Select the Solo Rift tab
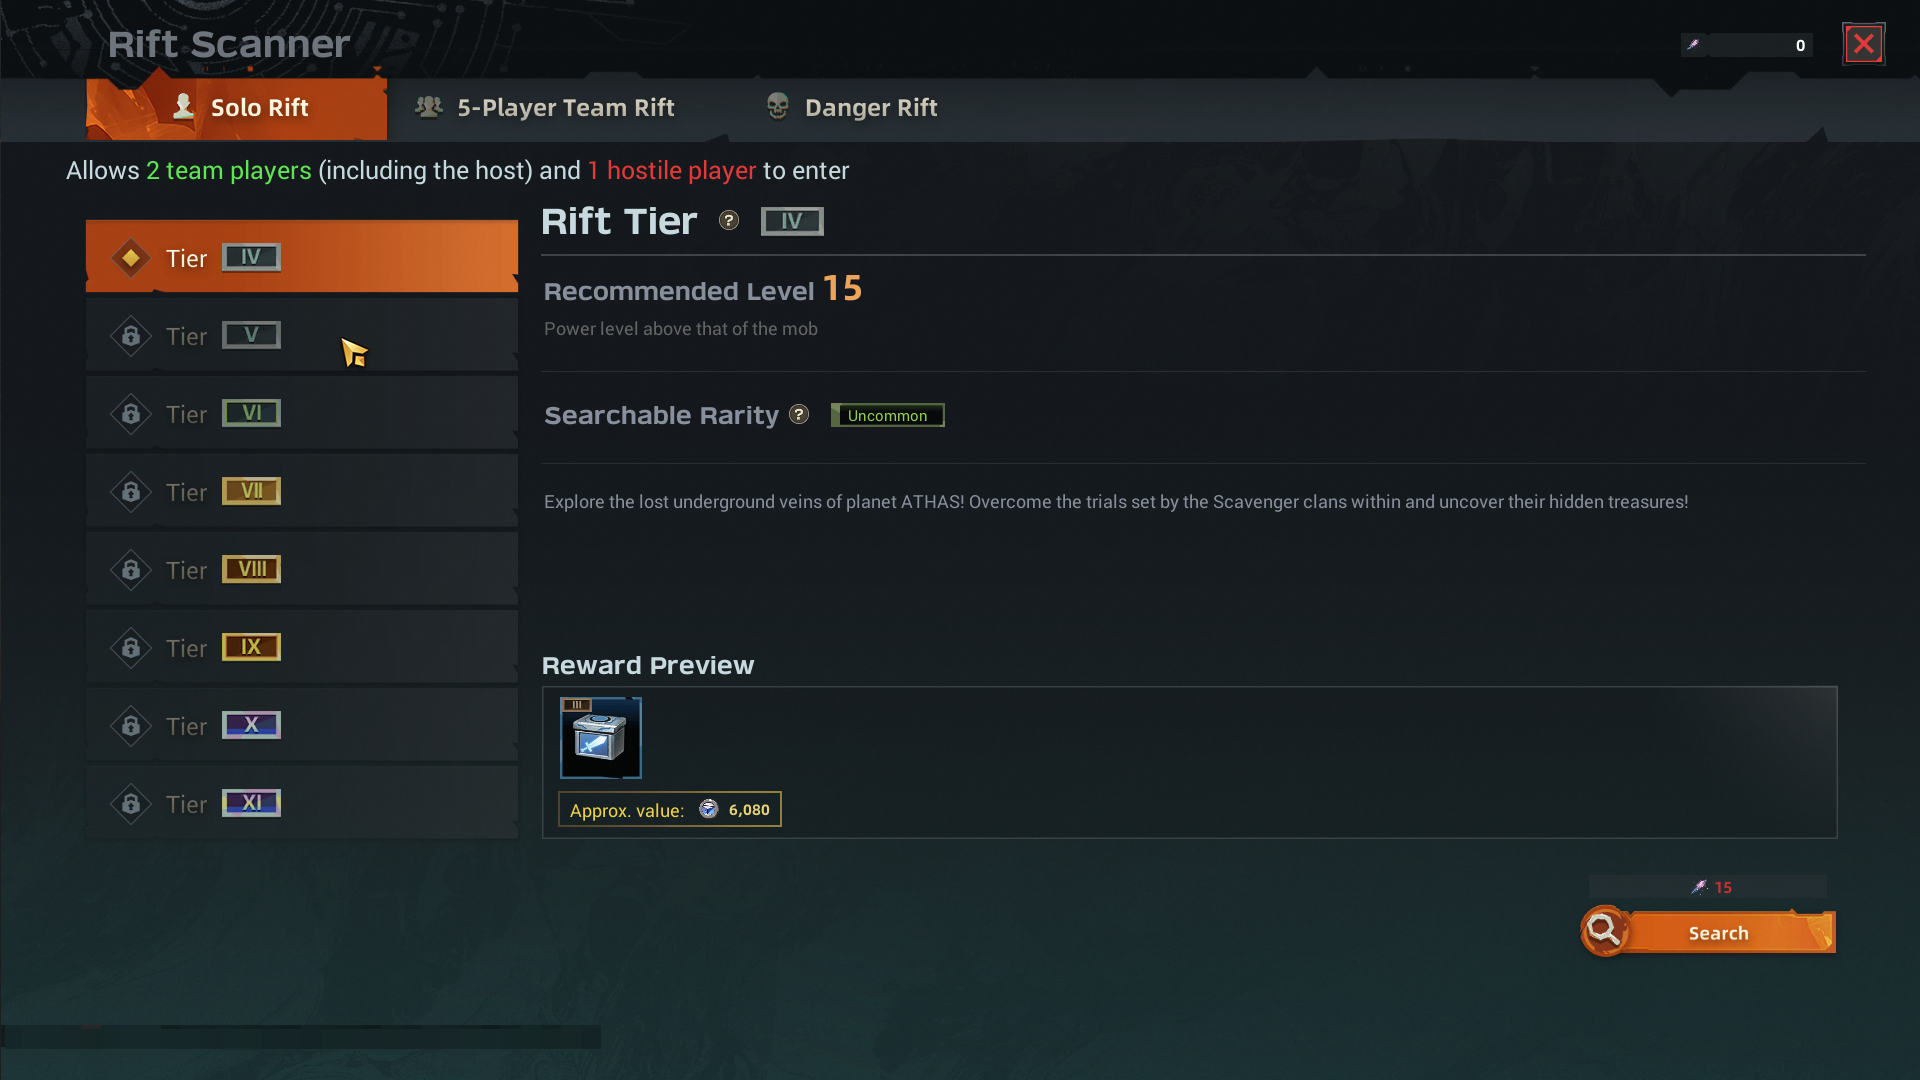 [x=237, y=108]
